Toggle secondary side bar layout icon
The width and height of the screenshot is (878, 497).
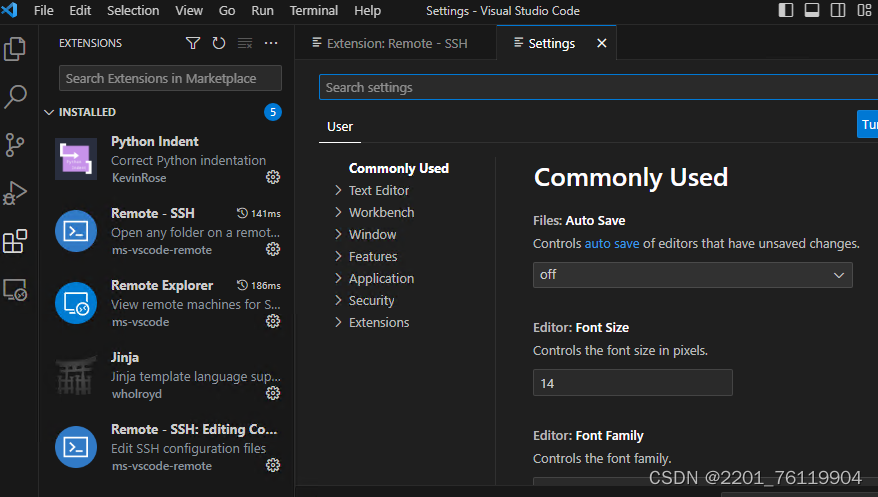coord(838,11)
